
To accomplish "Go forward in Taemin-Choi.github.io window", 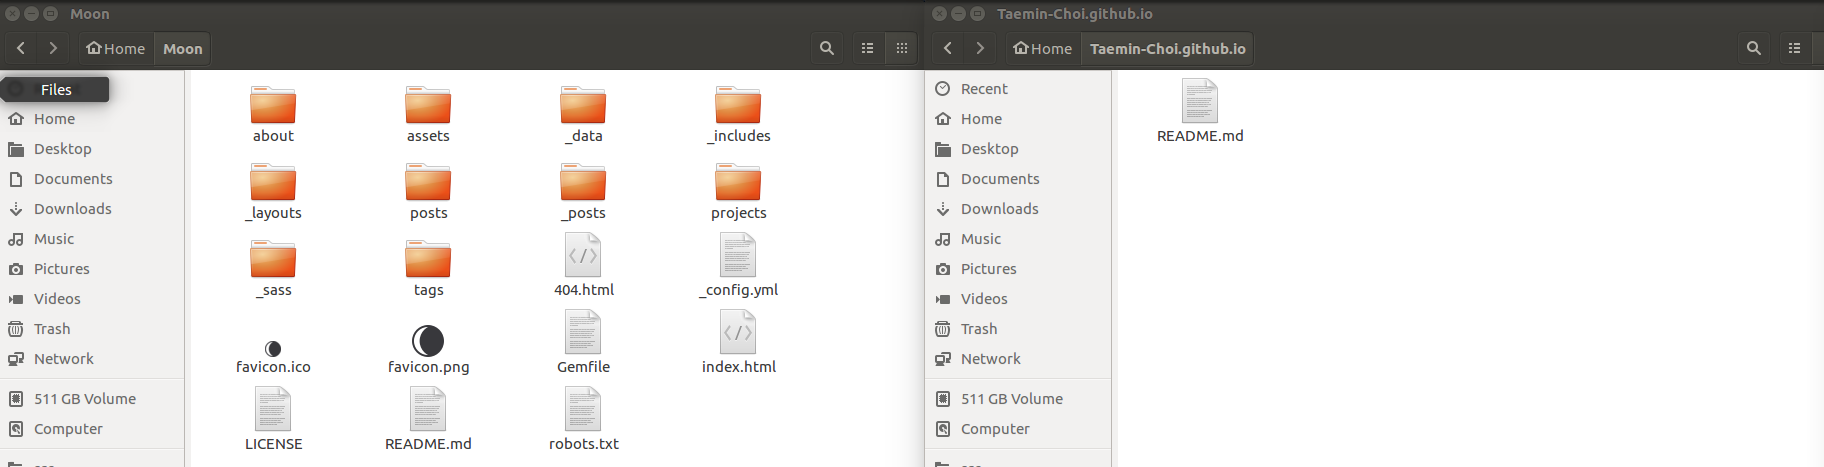I will pyautogui.click(x=980, y=48).
